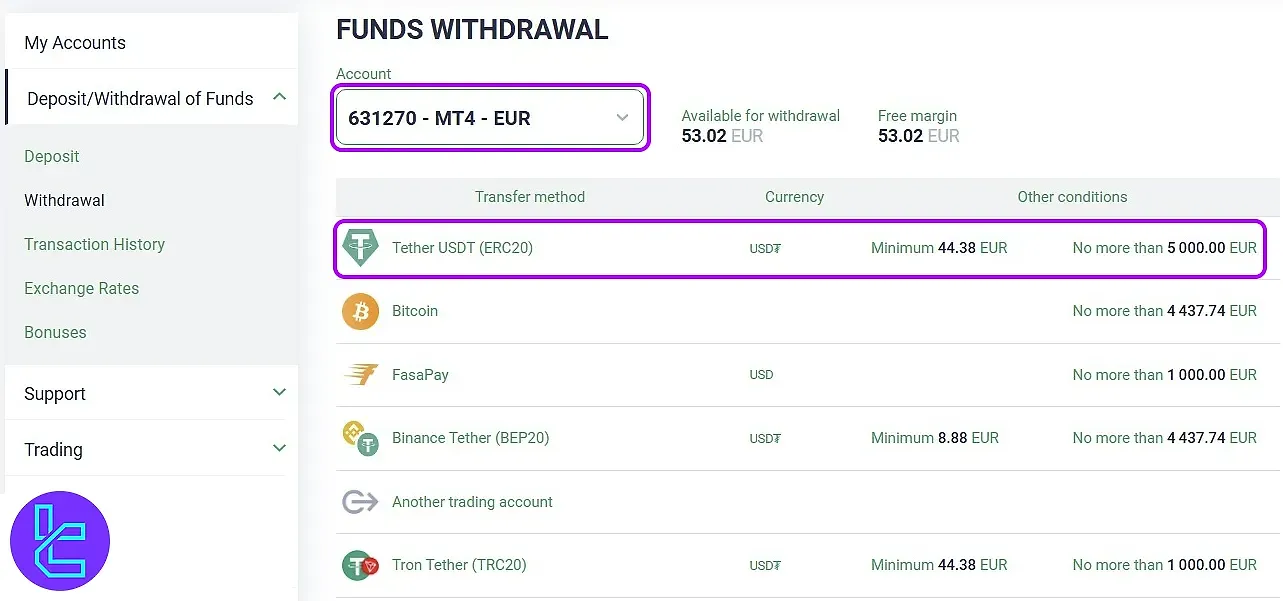
Task: Open the account selector 631270 - MT4 - EUR
Action: (490, 118)
